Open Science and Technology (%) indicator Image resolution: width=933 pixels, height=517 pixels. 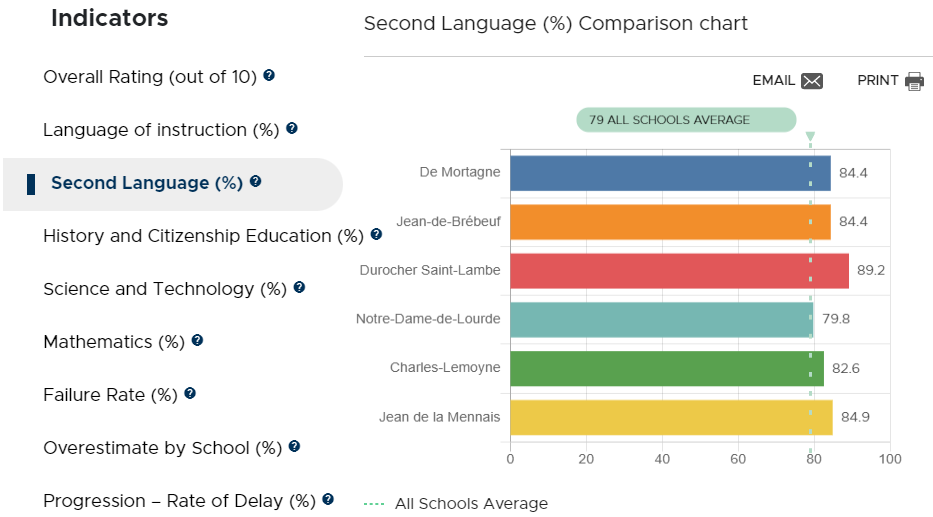coord(165,289)
